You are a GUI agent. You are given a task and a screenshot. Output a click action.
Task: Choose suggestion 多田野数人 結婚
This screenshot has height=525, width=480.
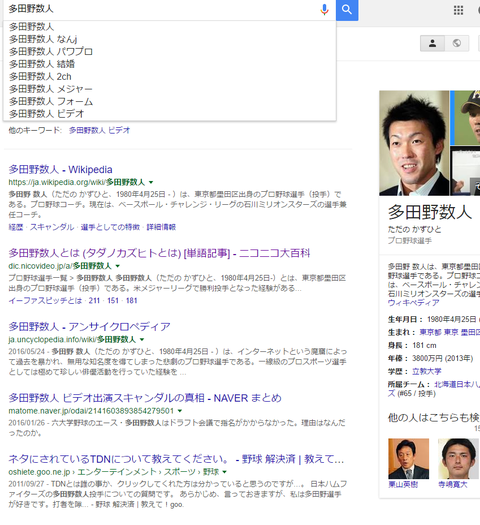click(x=169, y=64)
